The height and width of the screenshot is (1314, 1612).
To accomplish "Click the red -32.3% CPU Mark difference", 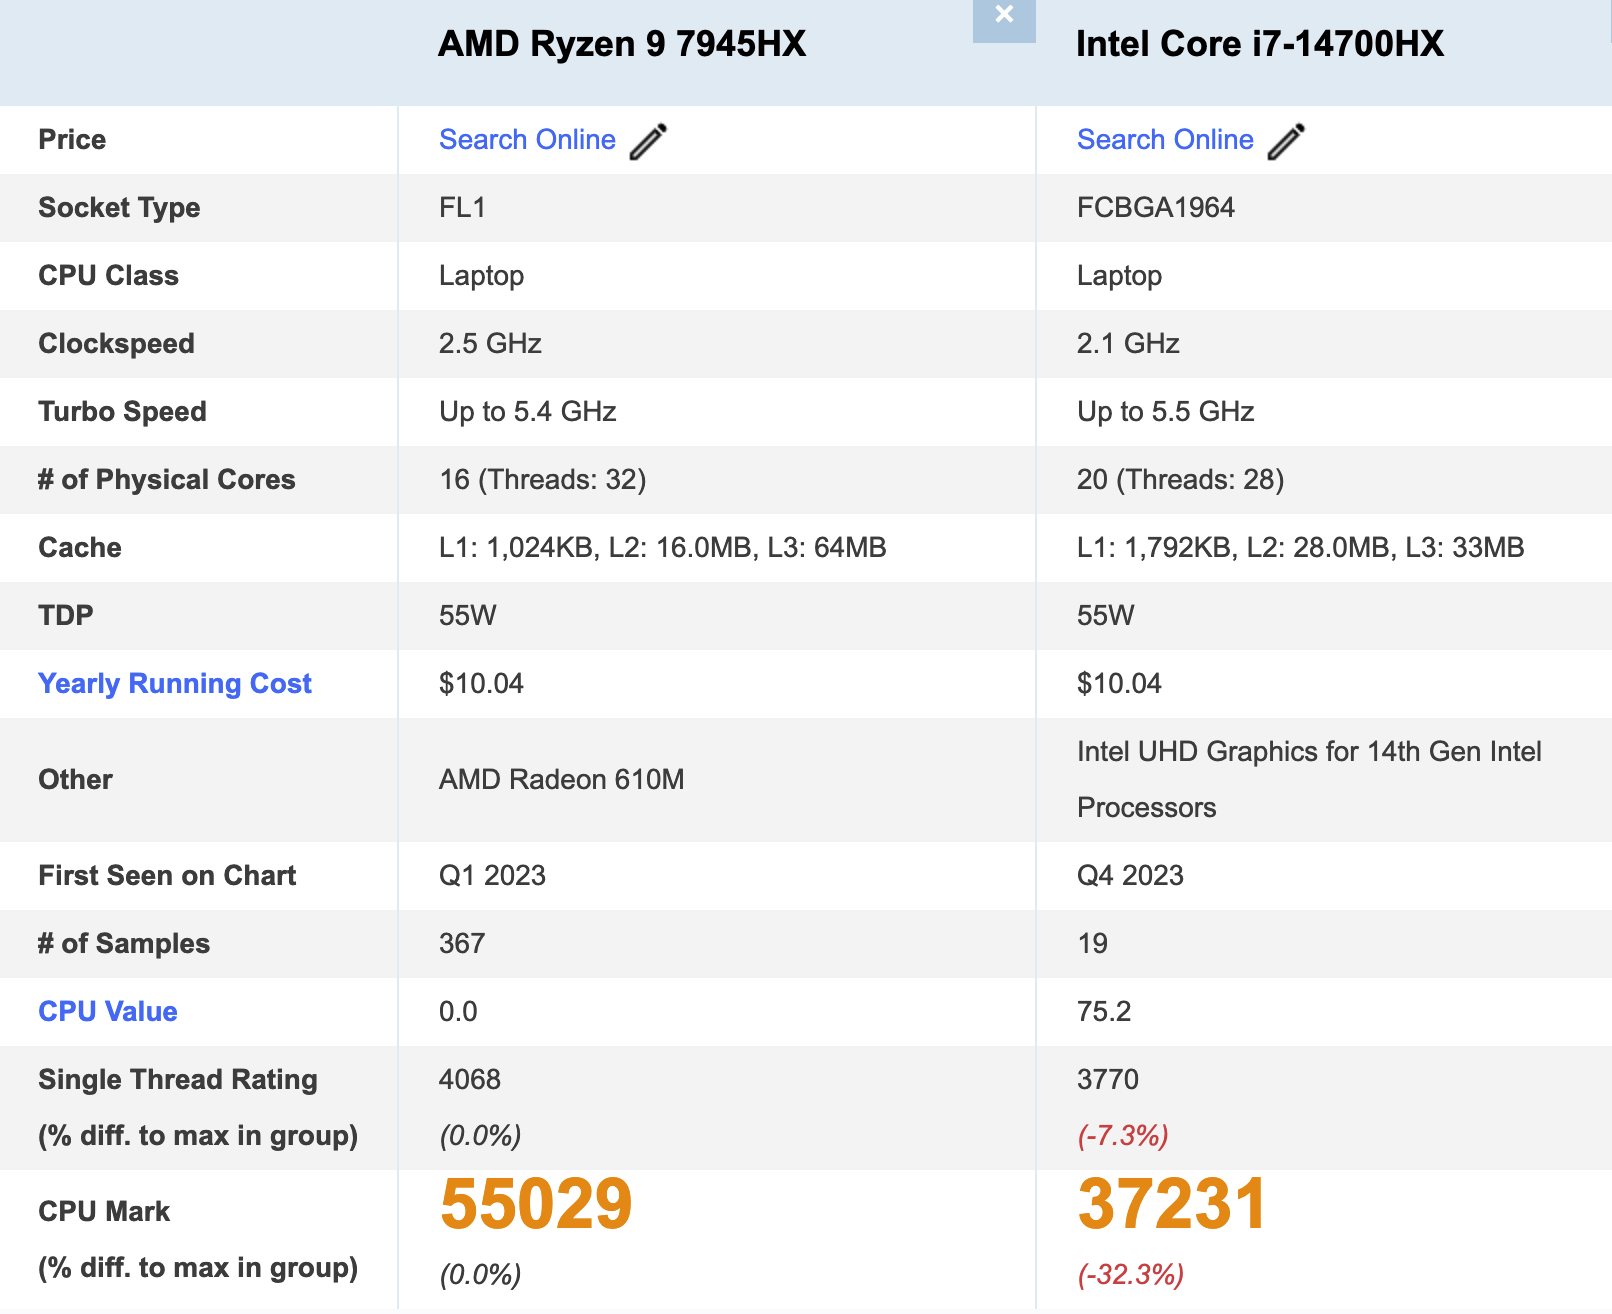I will (x=1131, y=1275).
